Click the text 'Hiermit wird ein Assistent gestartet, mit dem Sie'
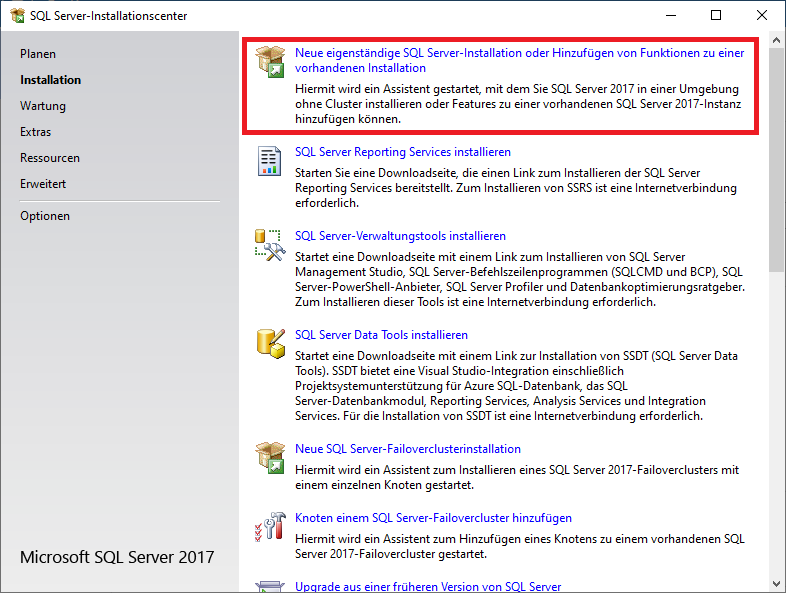Viewport: 786px width, 593px height. (x=420, y=89)
